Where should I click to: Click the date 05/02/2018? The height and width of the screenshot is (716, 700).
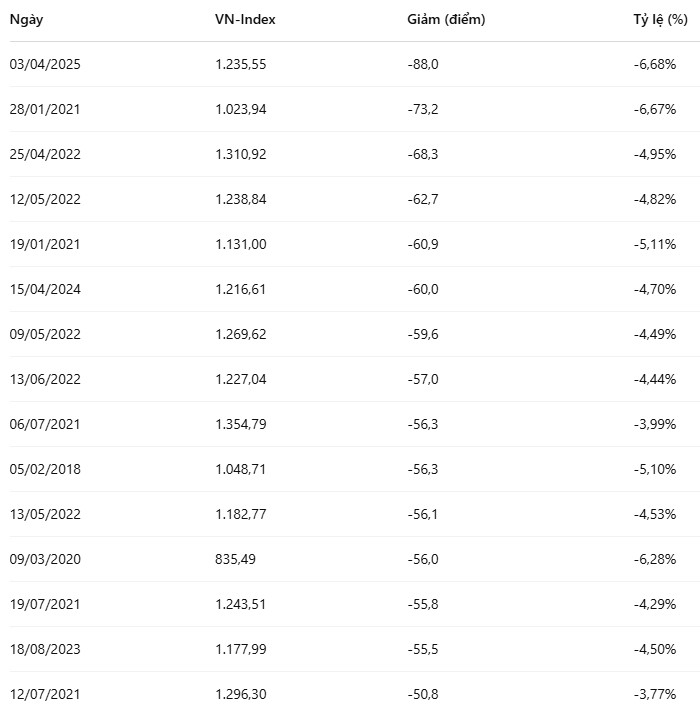tap(45, 469)
